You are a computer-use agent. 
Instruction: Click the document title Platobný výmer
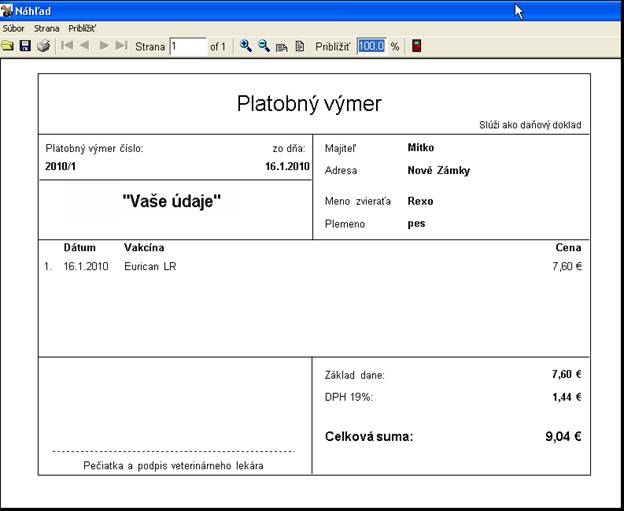[309, 104]
